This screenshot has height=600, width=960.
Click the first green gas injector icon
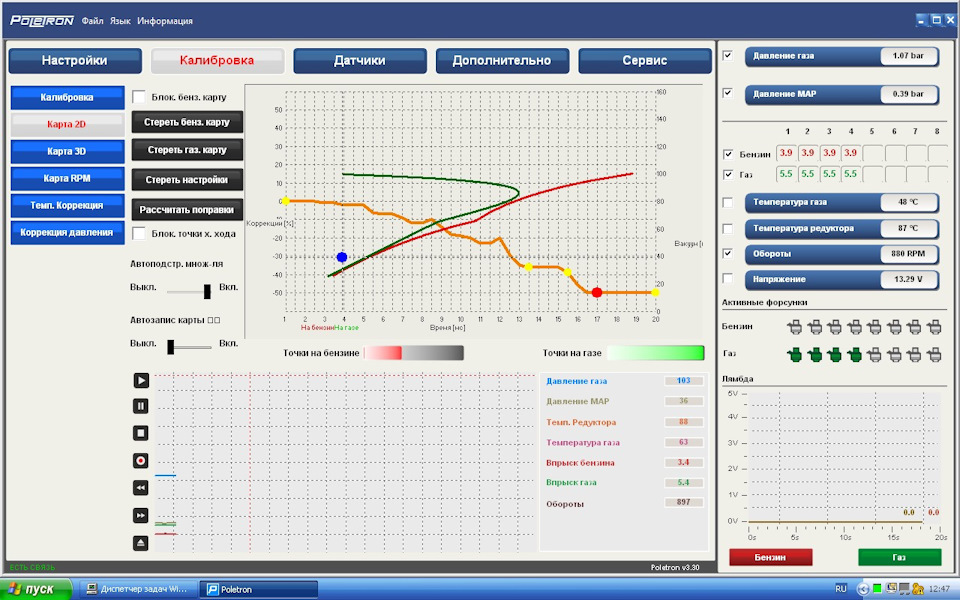coord(795,354)
